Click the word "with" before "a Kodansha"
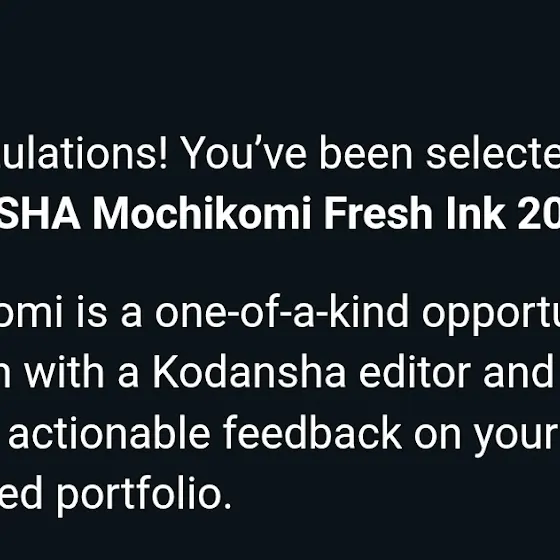 point(64,372)
